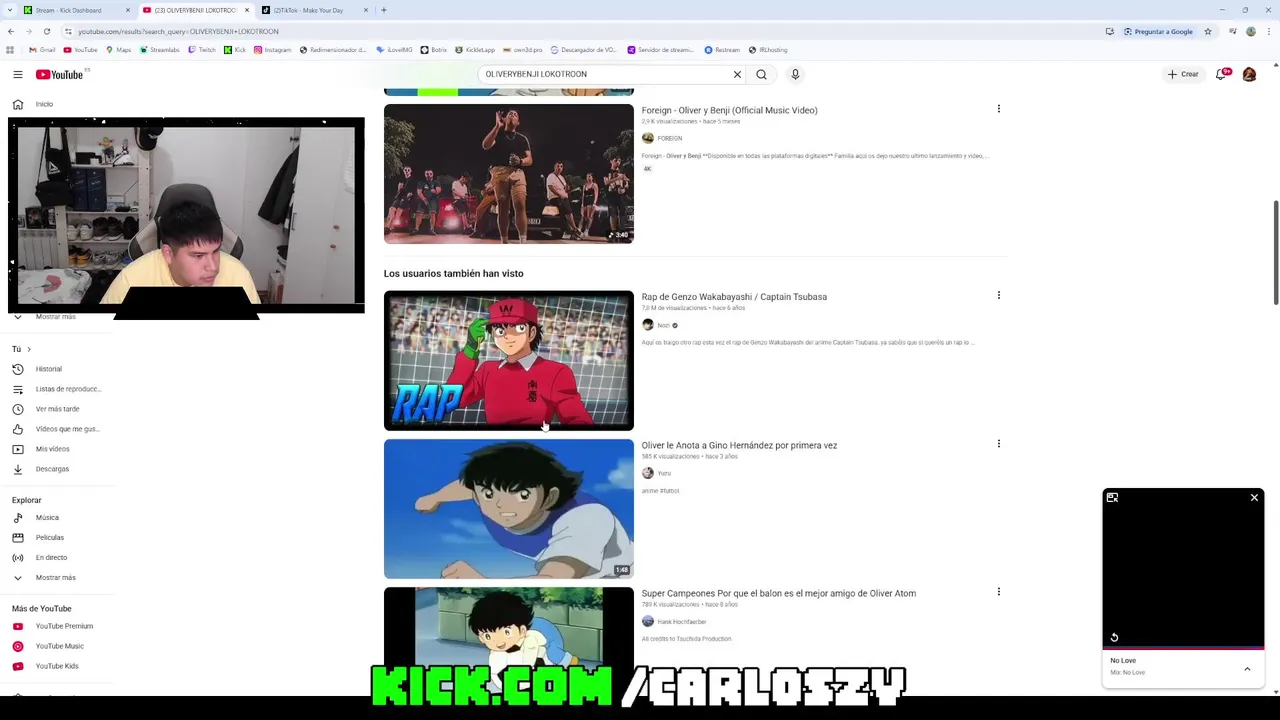Screen dimensions: 1280x720
Task: Bookmark this page with star icon
Action: pyautogui.click(x=1208, y=31)
